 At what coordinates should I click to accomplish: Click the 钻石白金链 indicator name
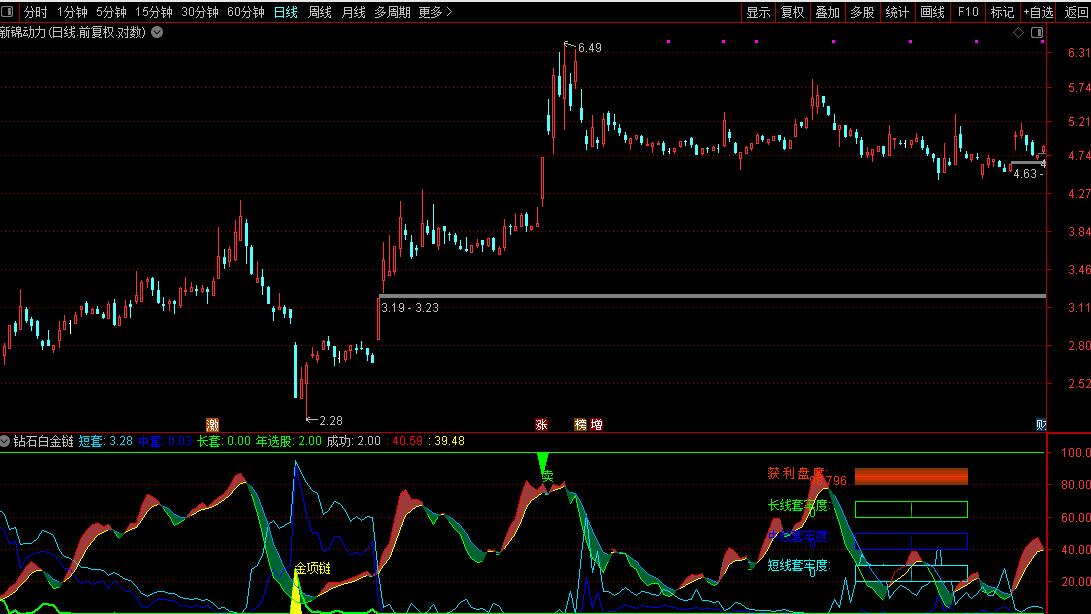pos(43,441)
